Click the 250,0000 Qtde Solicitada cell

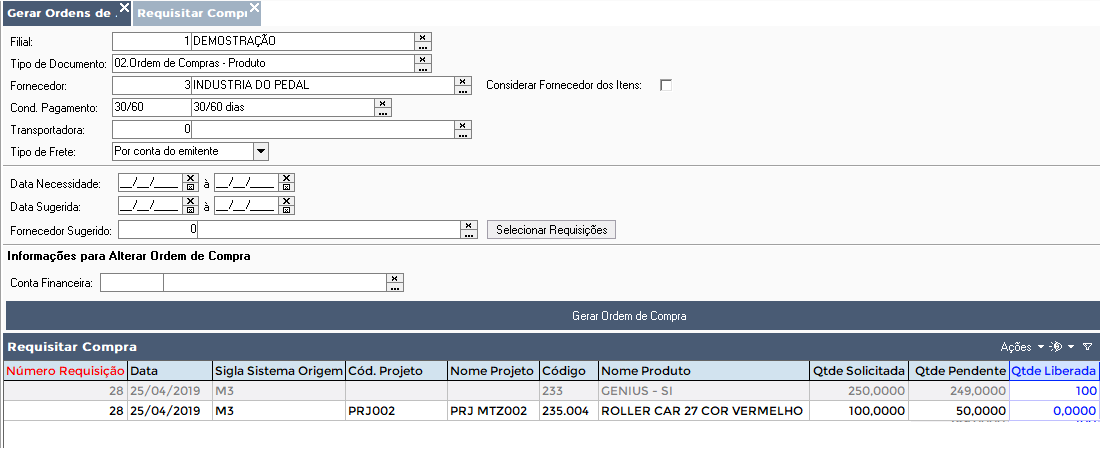coord(859,391)
